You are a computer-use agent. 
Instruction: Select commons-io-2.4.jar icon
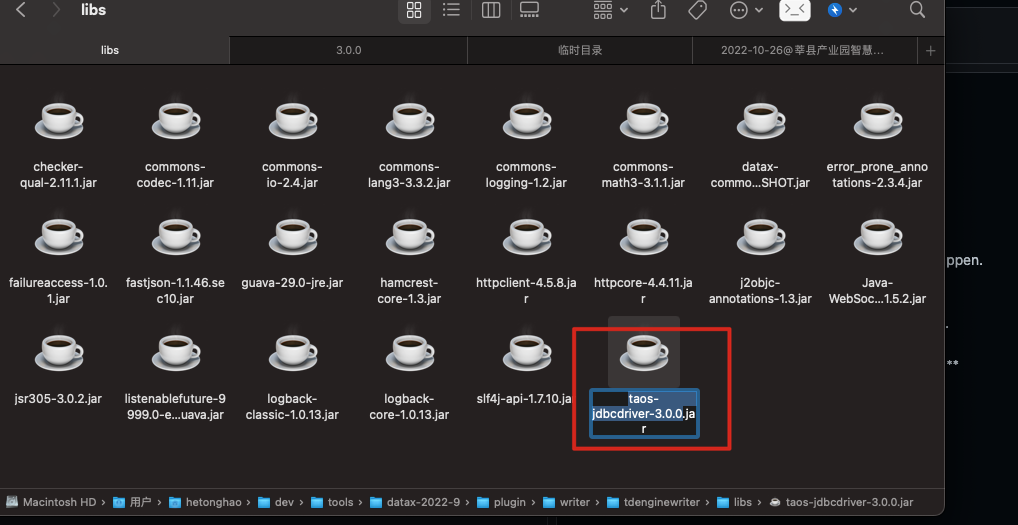pos(292,121)
